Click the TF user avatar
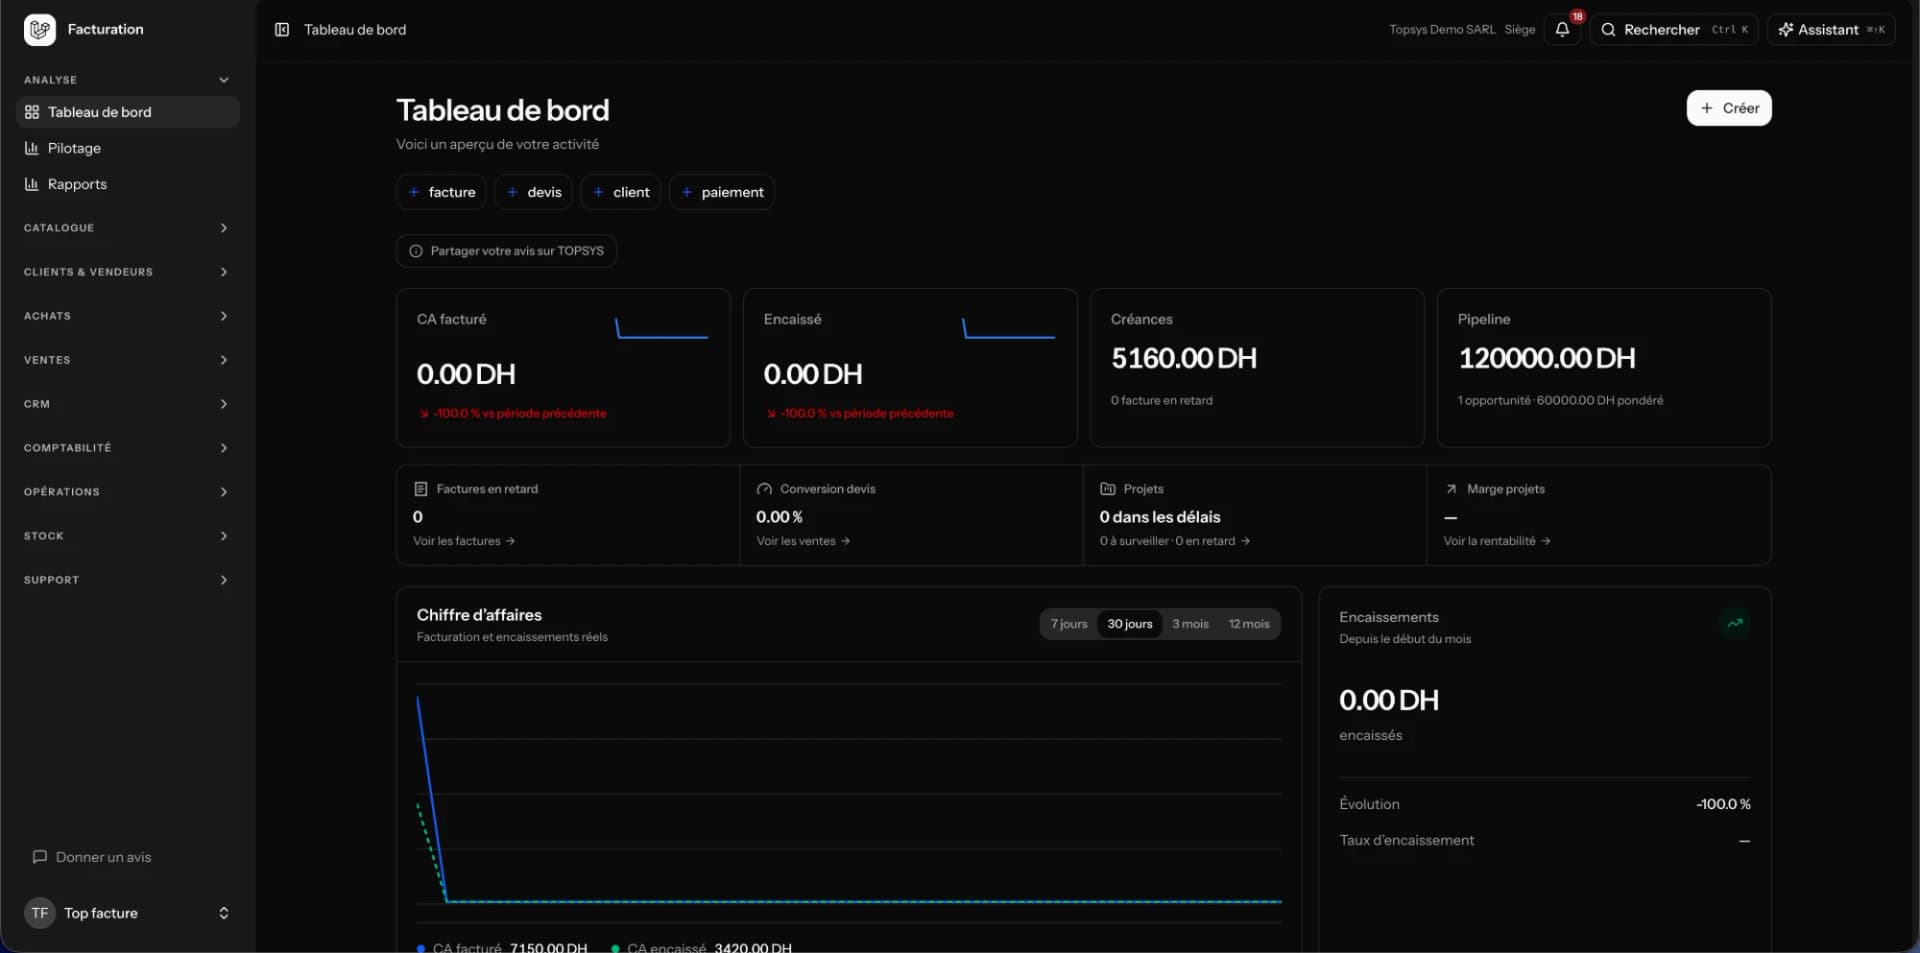 (40, 913)
